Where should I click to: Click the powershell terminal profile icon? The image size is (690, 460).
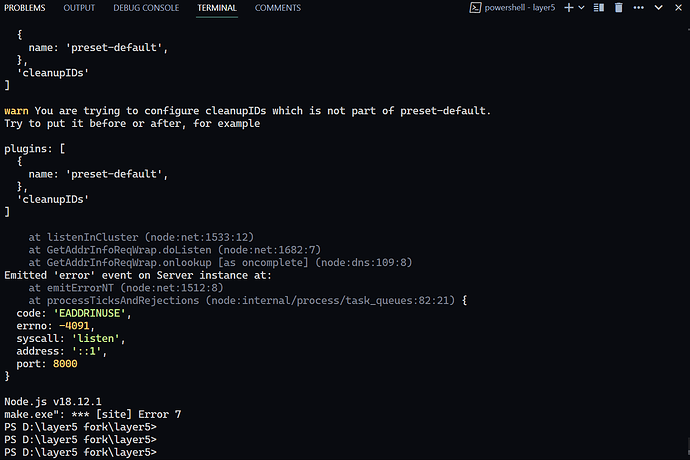(x=475, y=7)
